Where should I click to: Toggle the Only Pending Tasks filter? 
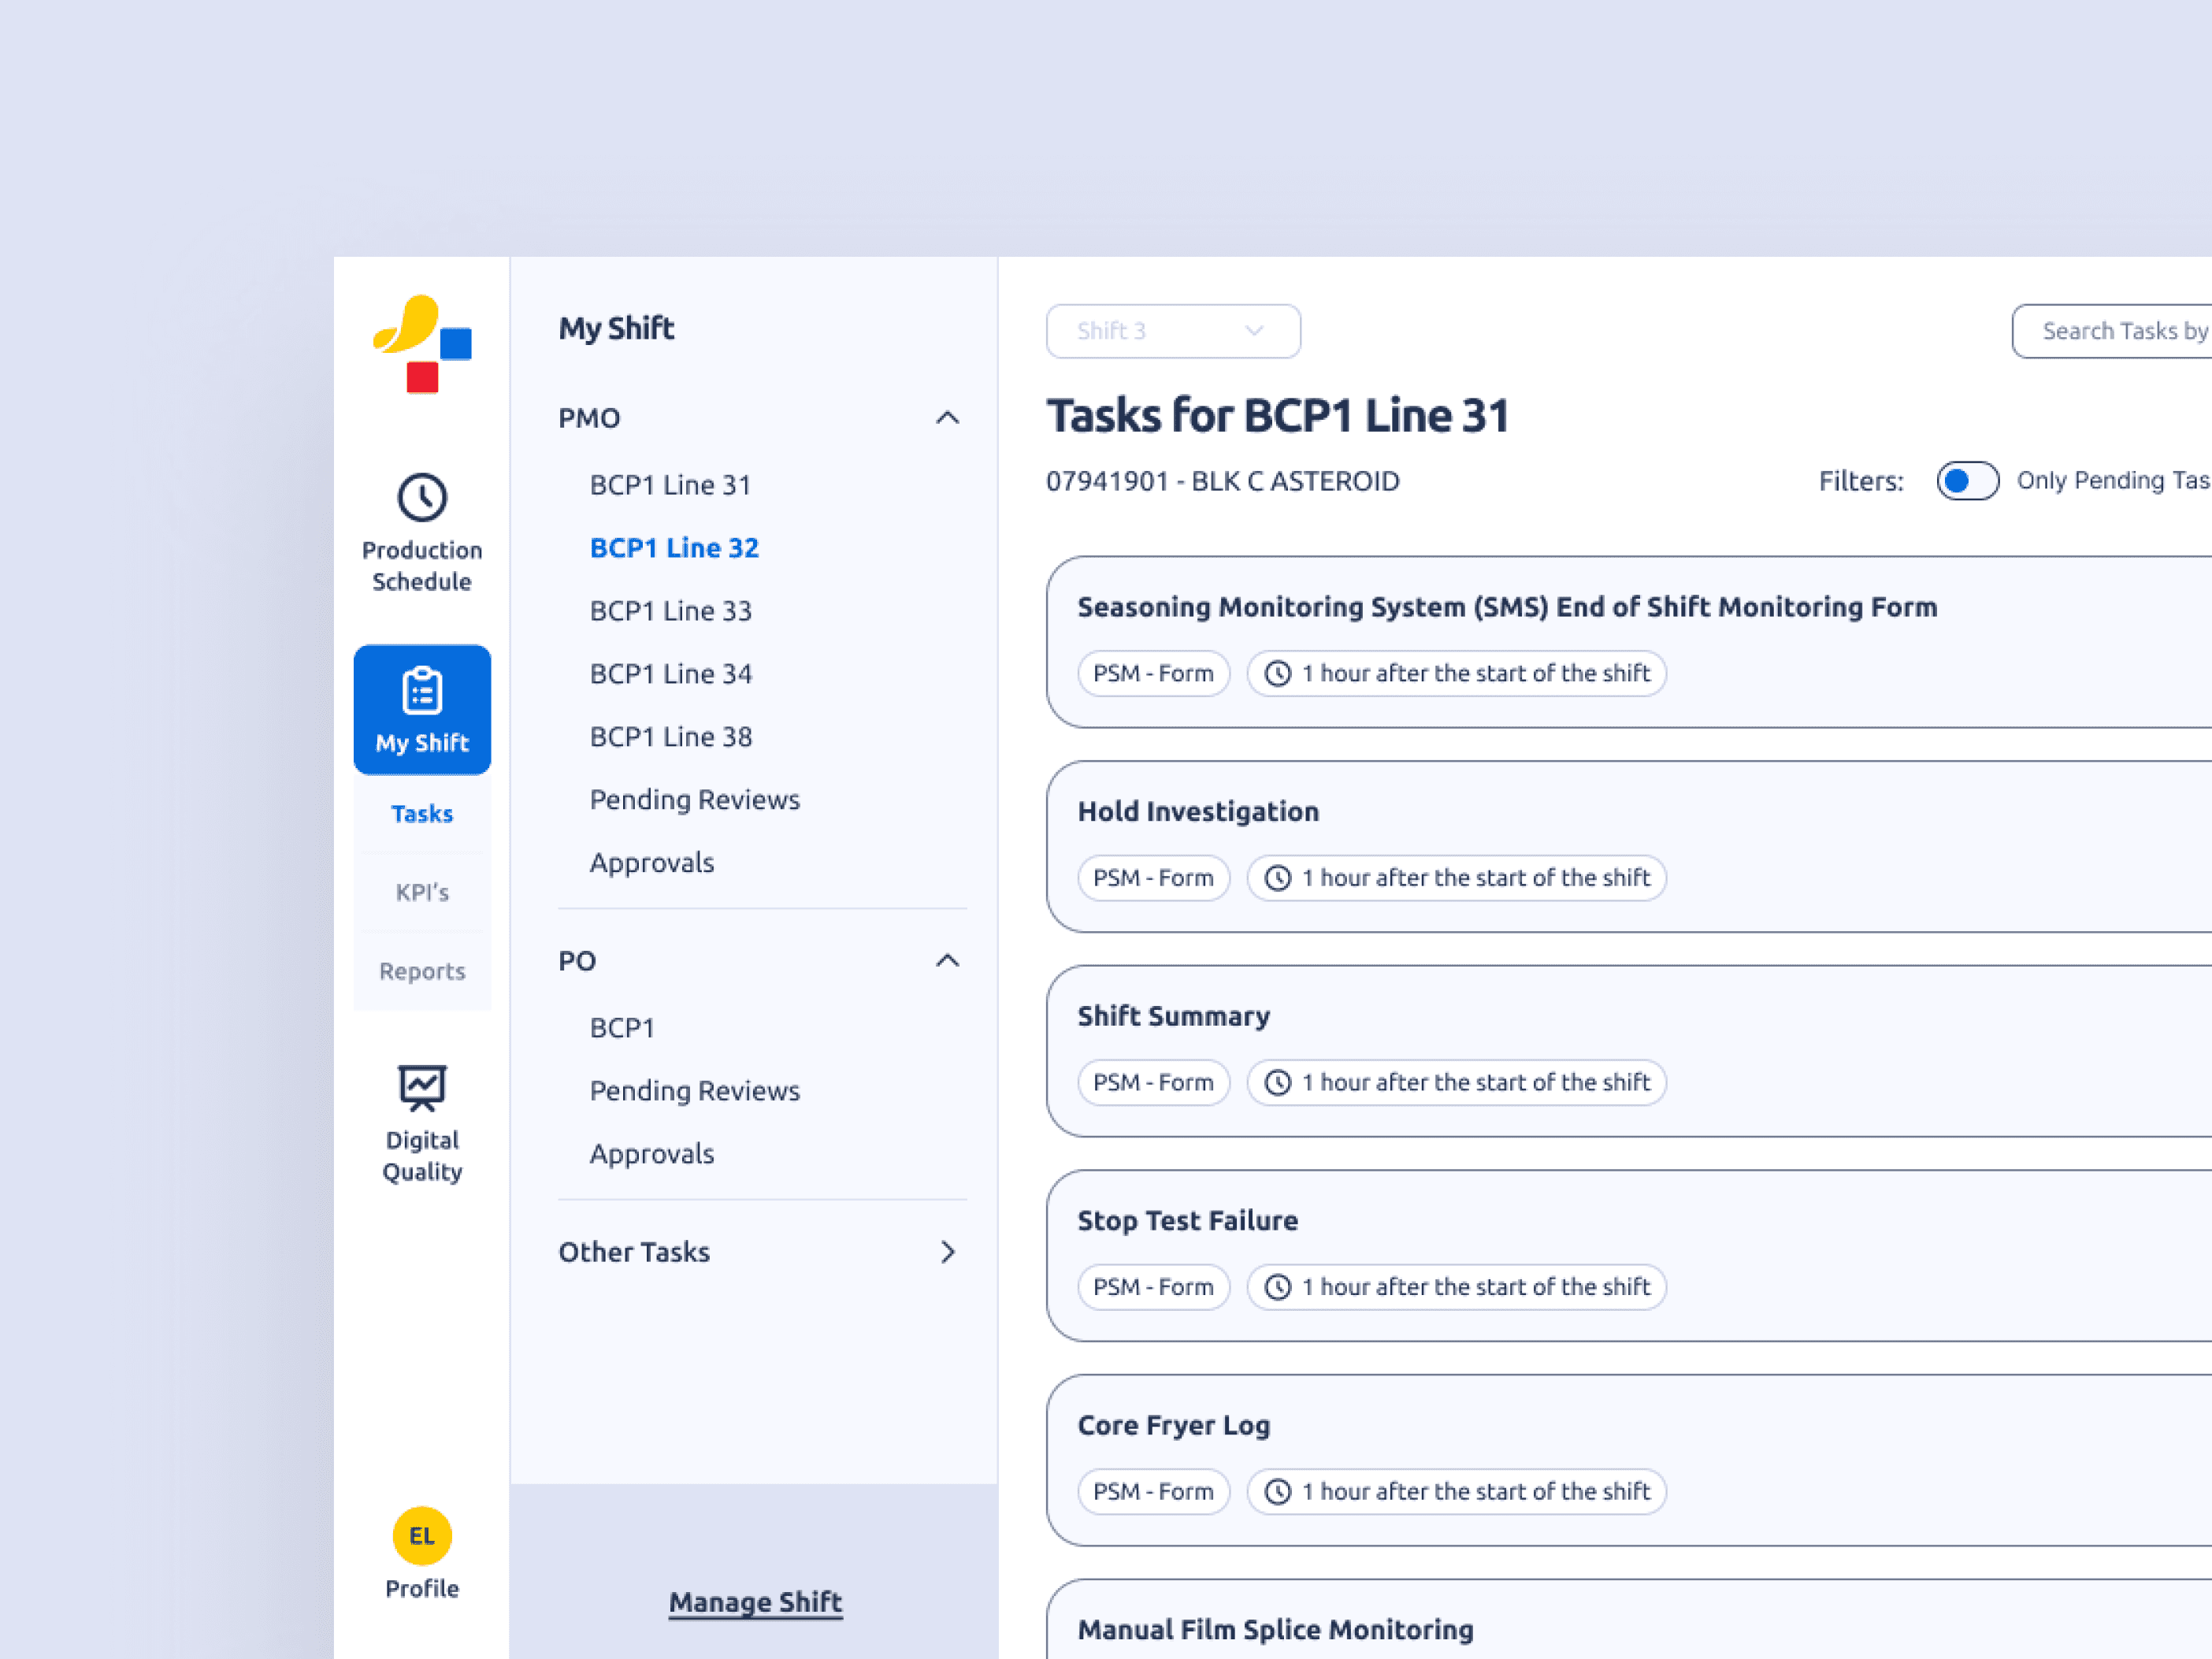point(1966,481)
